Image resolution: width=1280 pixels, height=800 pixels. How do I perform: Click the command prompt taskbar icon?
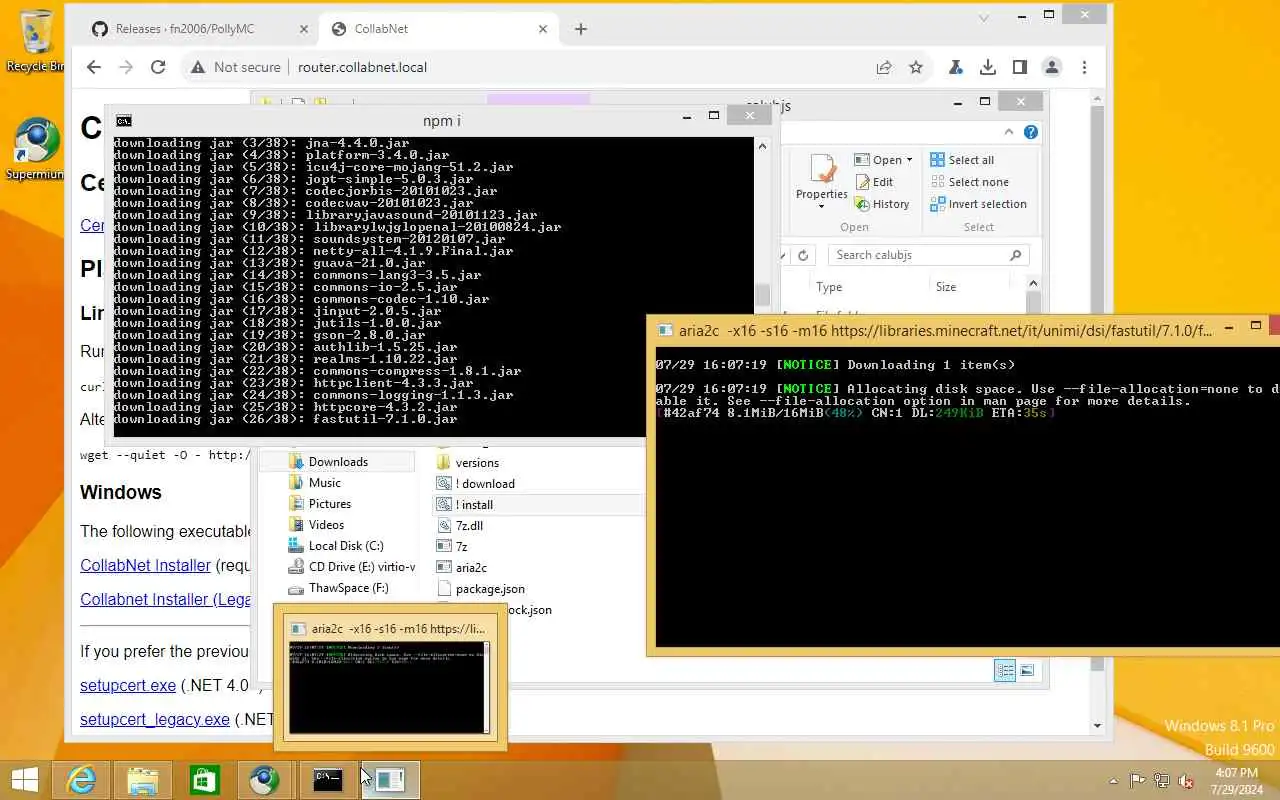(327, 780)
